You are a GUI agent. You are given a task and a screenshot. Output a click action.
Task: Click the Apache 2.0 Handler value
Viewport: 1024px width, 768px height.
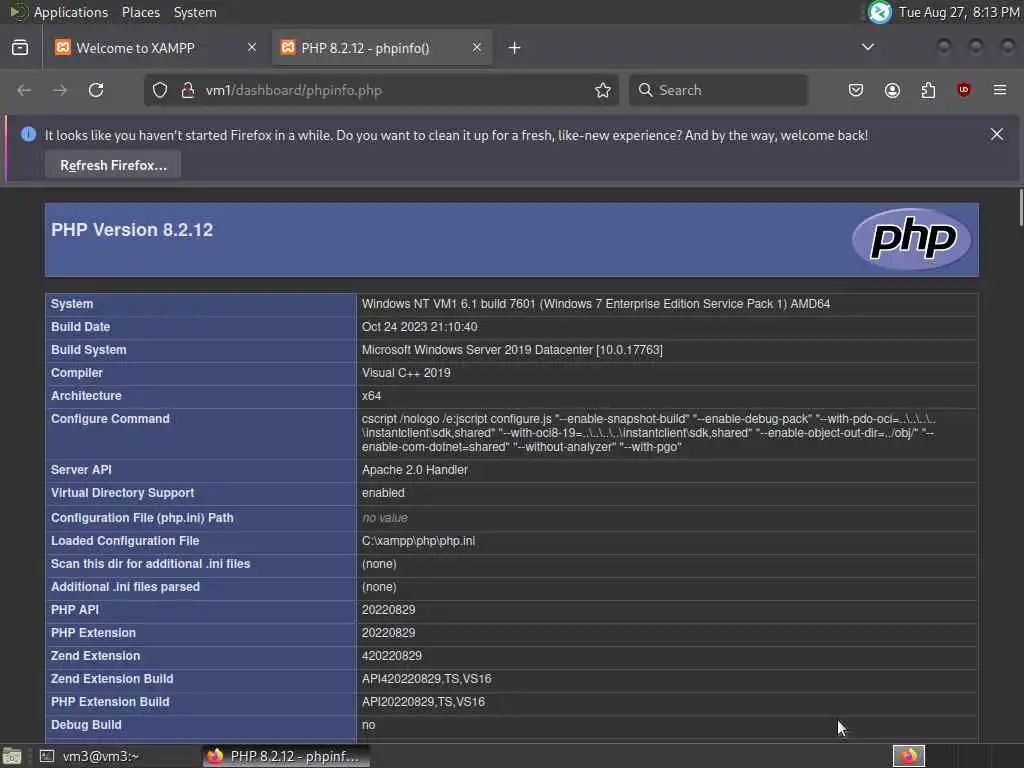(415, 470)
